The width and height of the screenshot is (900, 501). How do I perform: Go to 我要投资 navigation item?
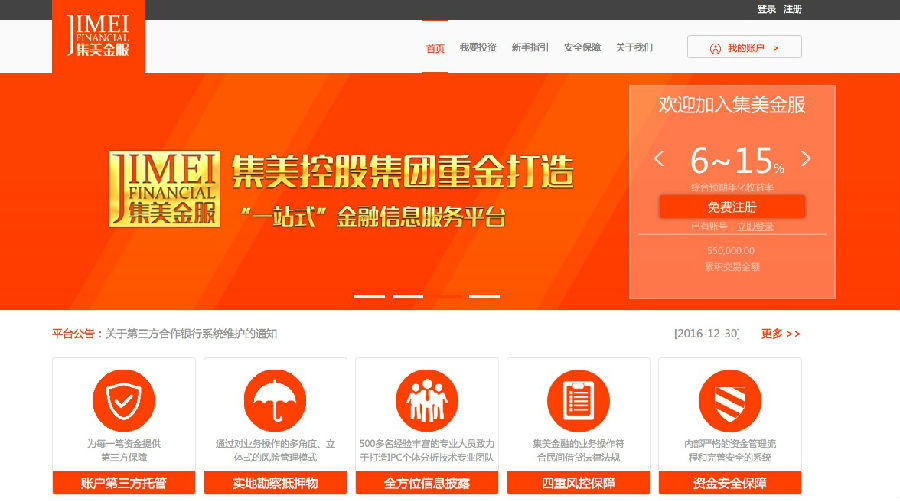[x=478, y=48]
